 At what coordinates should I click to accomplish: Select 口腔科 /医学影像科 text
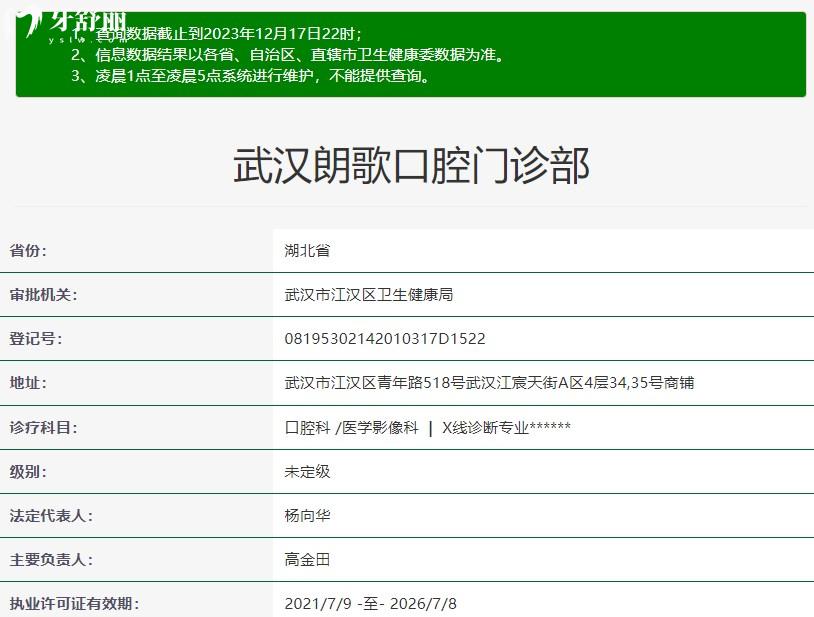351,428
